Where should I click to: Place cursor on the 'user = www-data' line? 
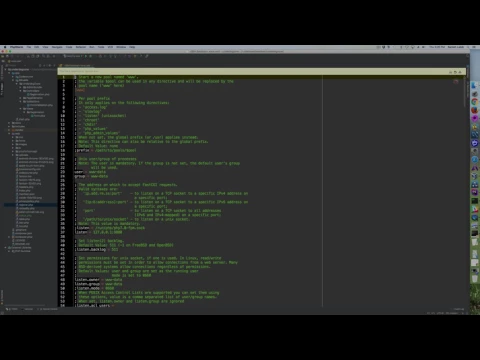[x=90, y=172]
